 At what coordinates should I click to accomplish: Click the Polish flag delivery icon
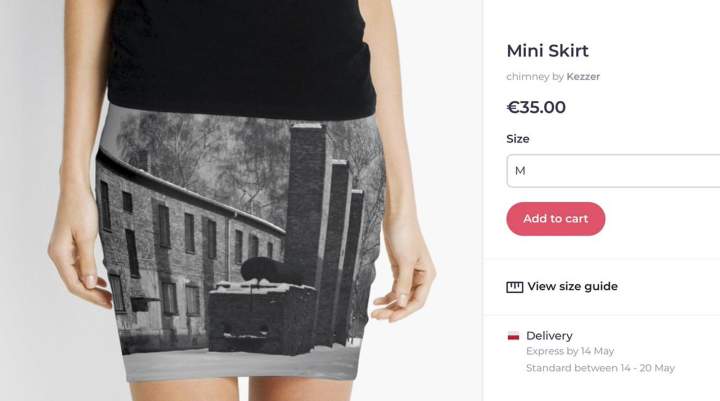[513, 336]
